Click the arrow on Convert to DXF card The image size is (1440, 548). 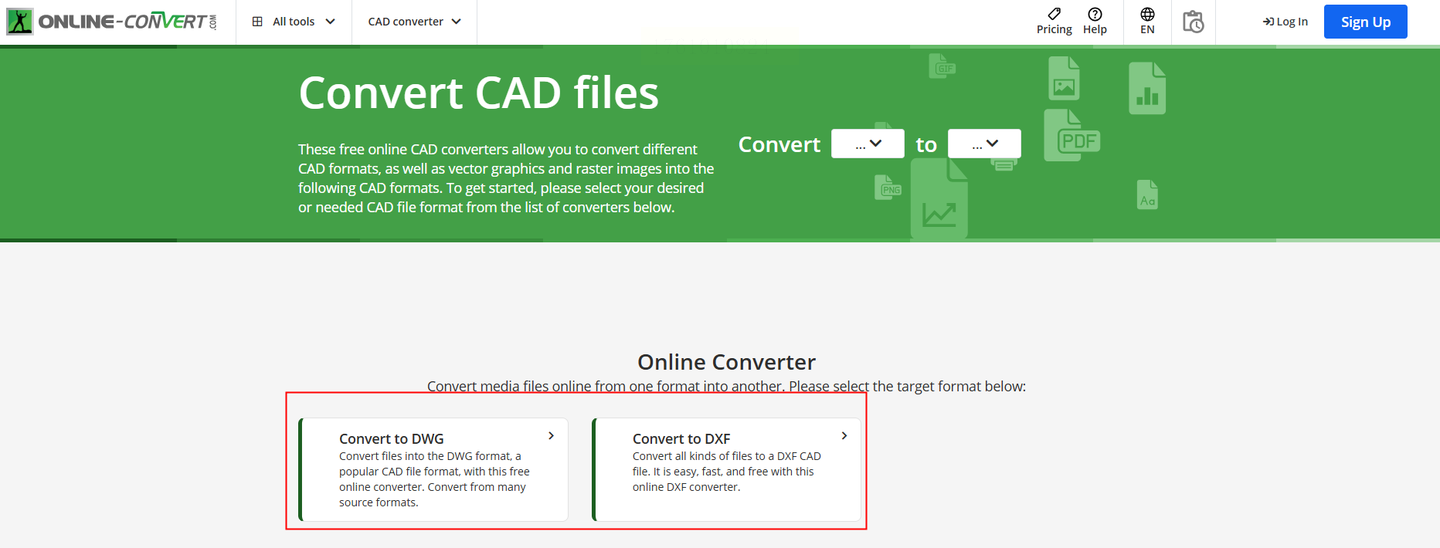844,436
